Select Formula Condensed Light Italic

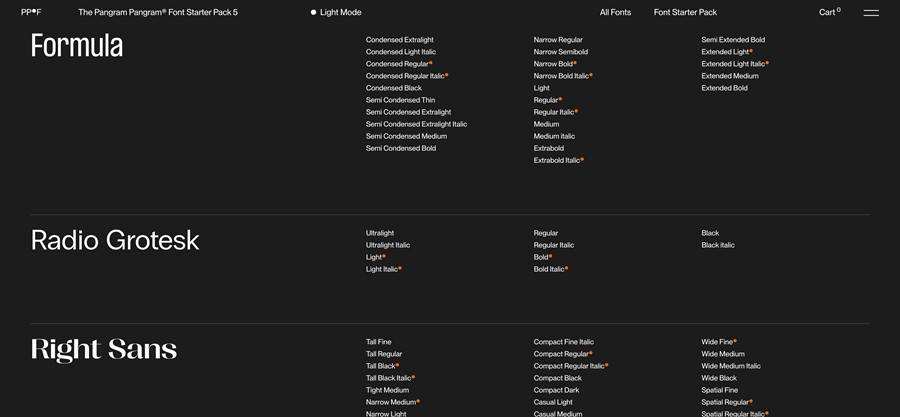pos(401,52)
